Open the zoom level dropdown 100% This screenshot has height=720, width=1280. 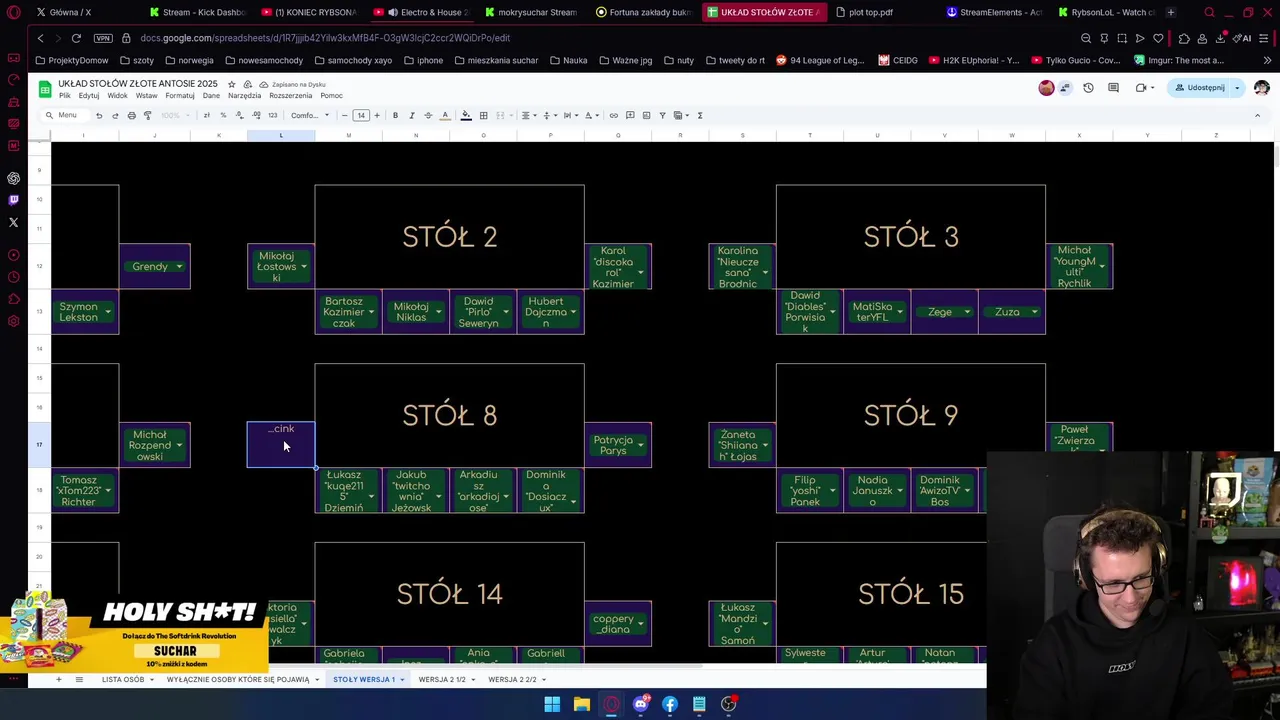pyautogui.click(x=175, y=115)
